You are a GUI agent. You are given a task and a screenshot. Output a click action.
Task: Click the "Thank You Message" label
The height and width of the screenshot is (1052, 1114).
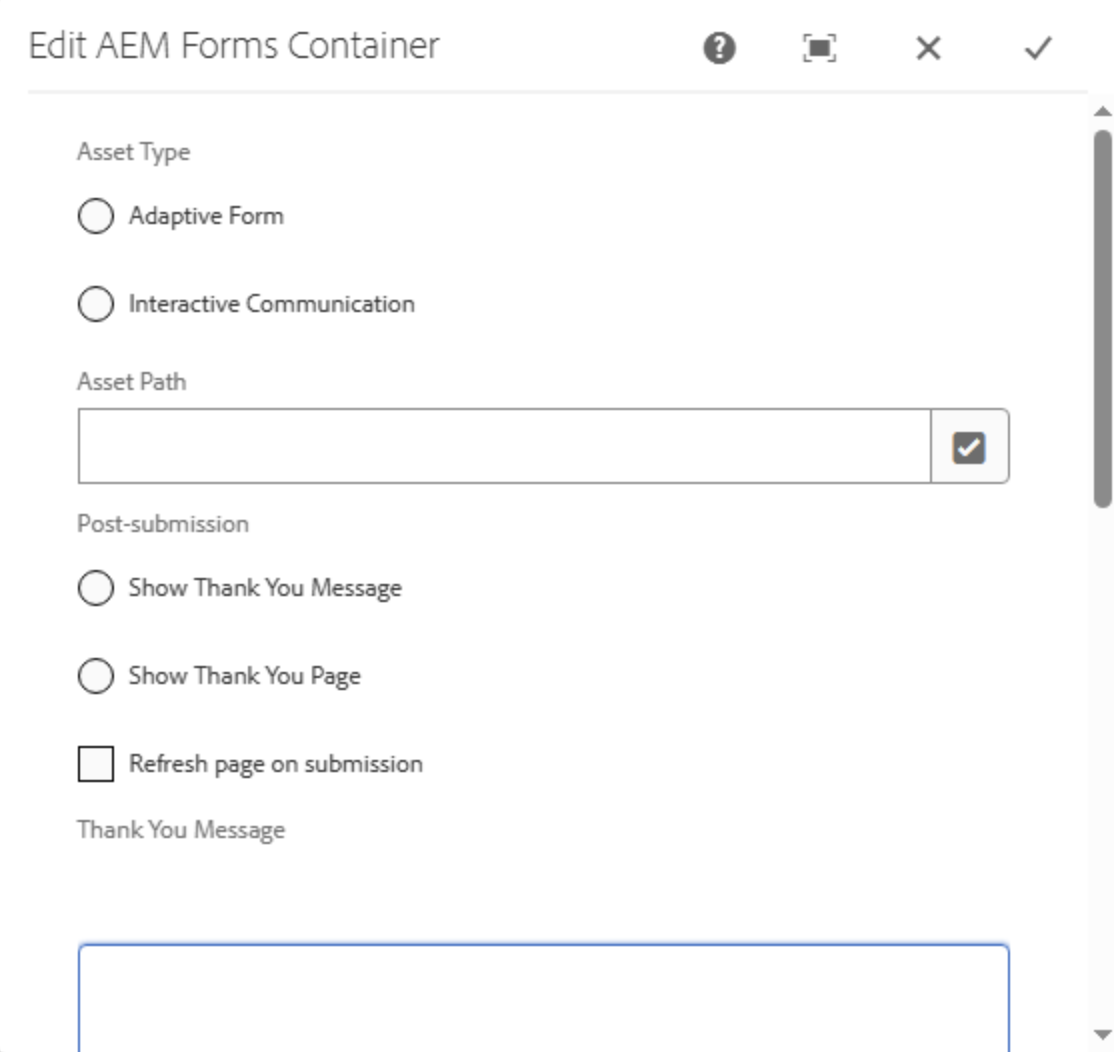181,830
